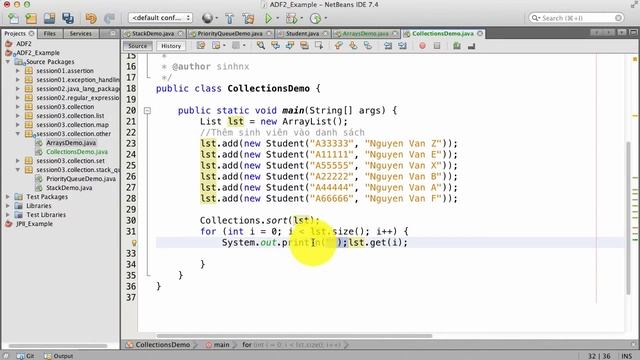Image resolution: width=640 pixels, height=360 pixels.
Task: Toggle Bookmark in the editor toolbar
Action: 367,46
